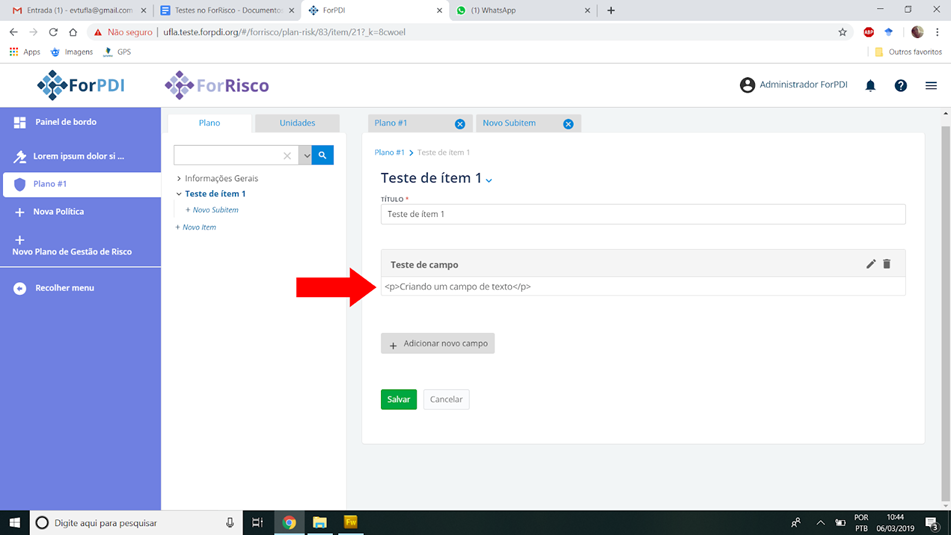Open File Explorer from the taskbar
This screenshot has height=535, width=951.
320,522
